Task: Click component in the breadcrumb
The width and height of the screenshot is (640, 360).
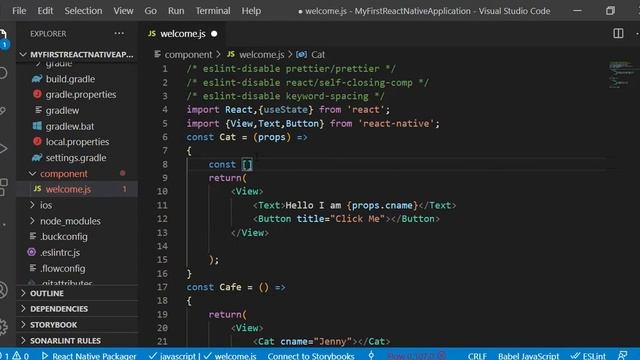Action: click(x=188, y=54)
